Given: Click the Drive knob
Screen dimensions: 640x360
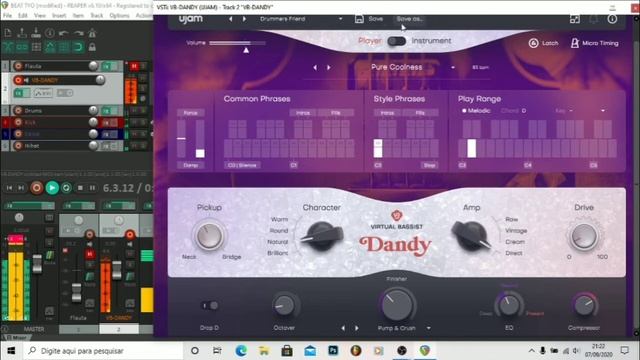Looking at the screenshot, I should pos(584,236).
